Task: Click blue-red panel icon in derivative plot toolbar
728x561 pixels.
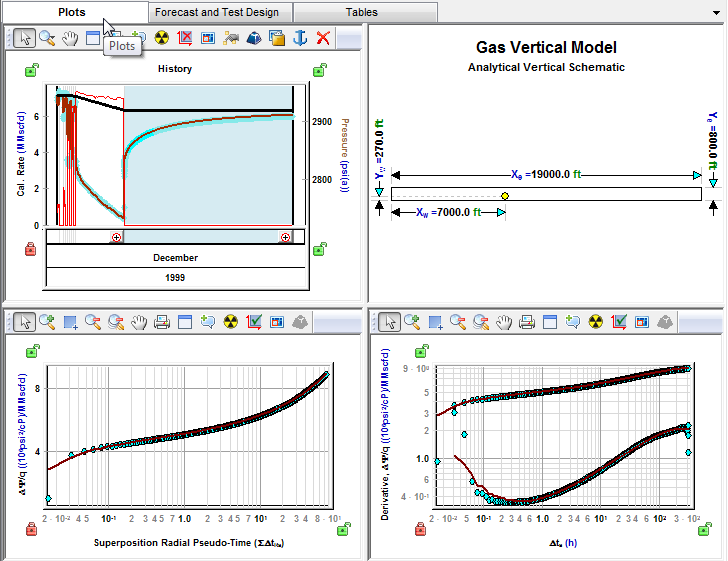Action: tap(642, 321)
